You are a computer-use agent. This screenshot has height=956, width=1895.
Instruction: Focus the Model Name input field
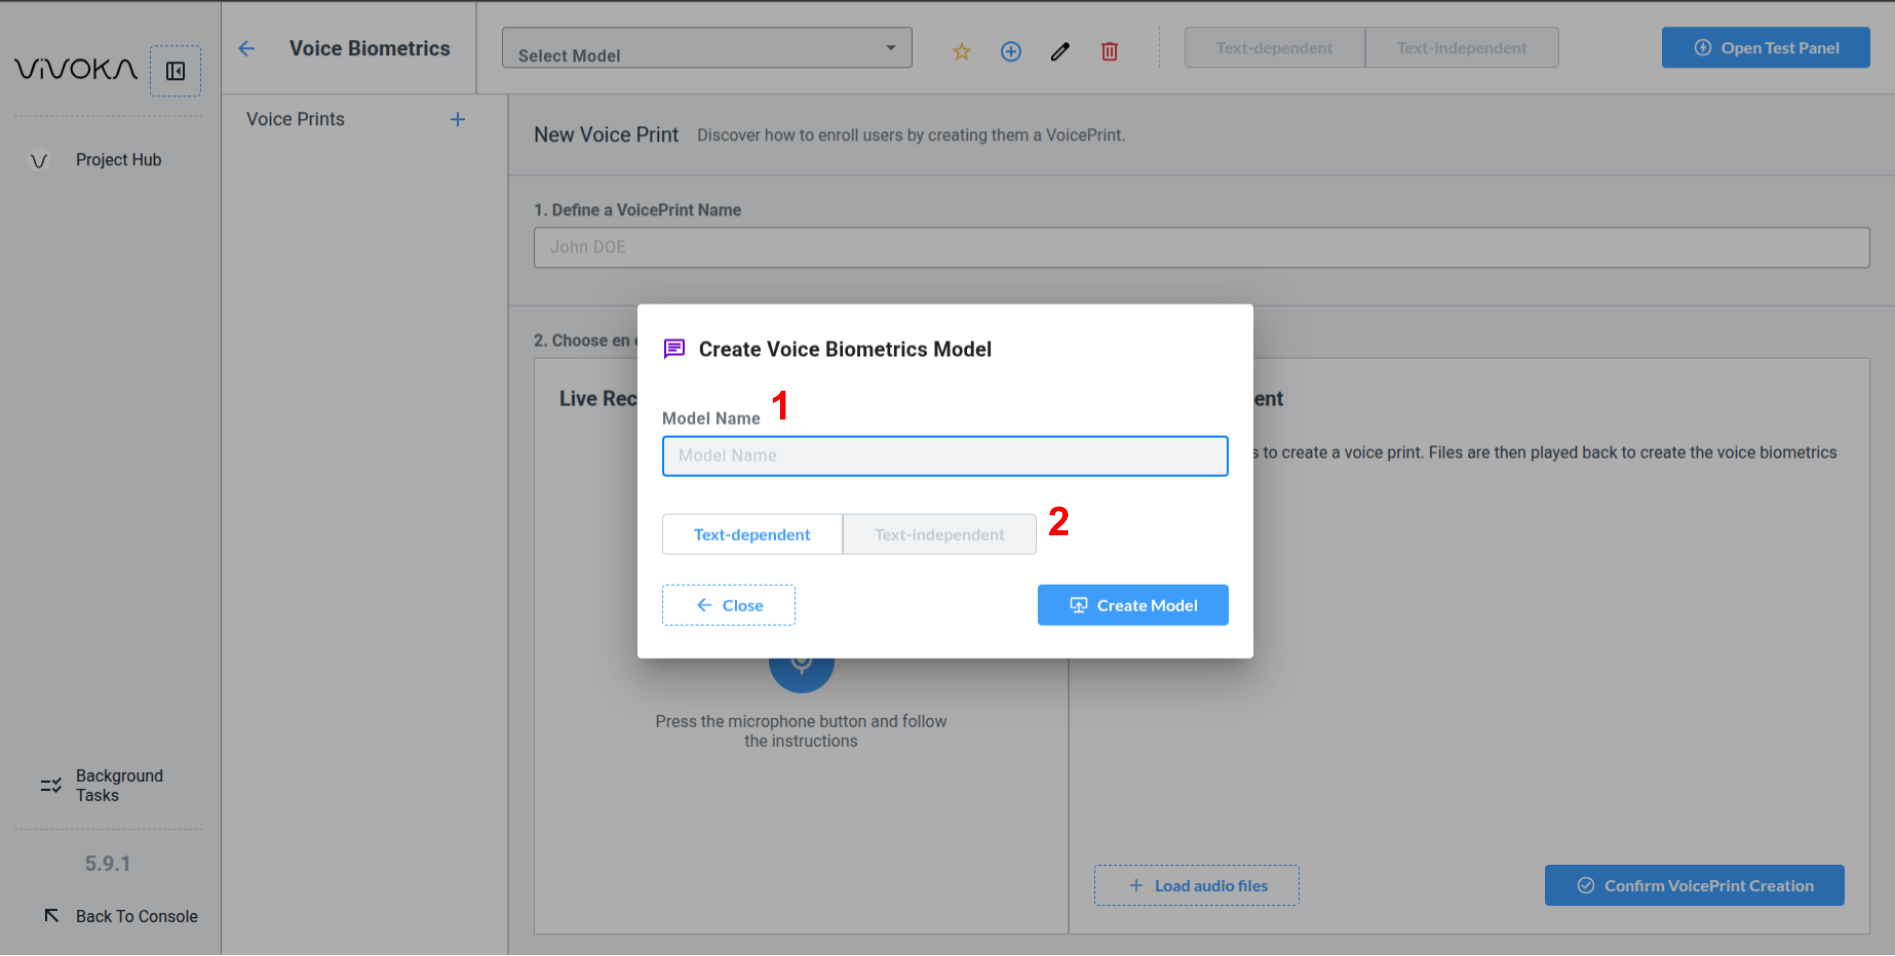tap(944, 456)
